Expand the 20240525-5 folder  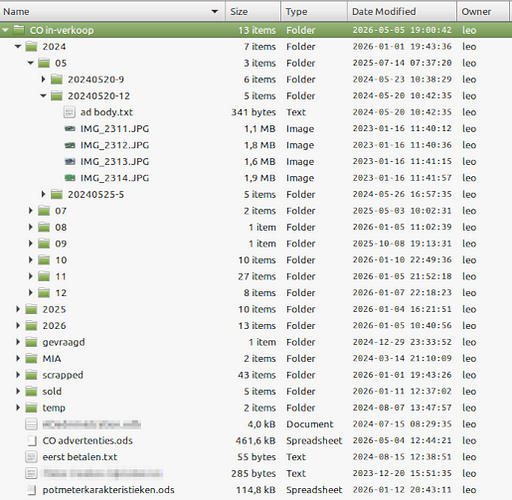tap(43, 194)
